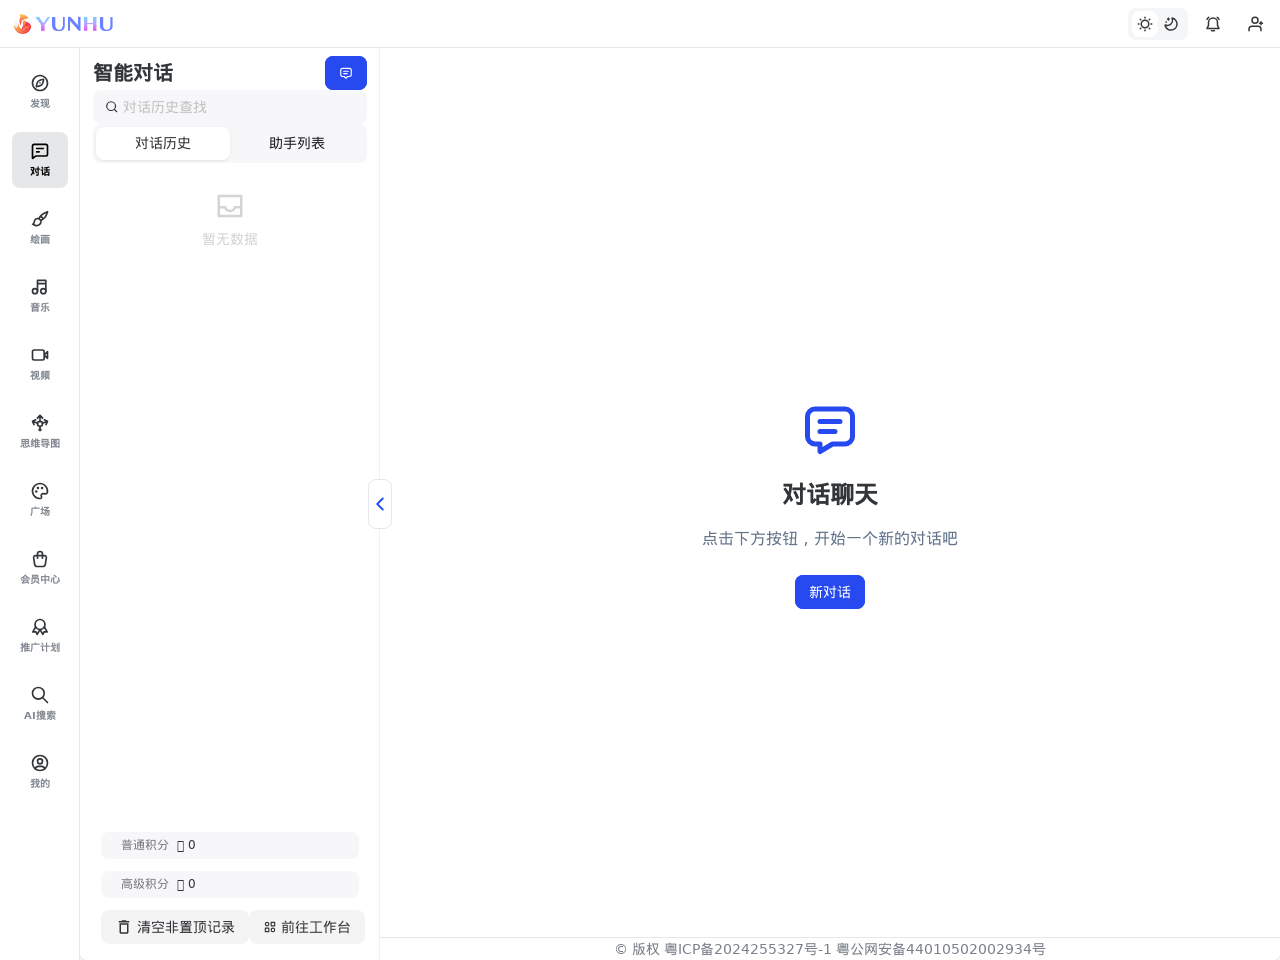Click the 新对话 button

coord(830,592)
